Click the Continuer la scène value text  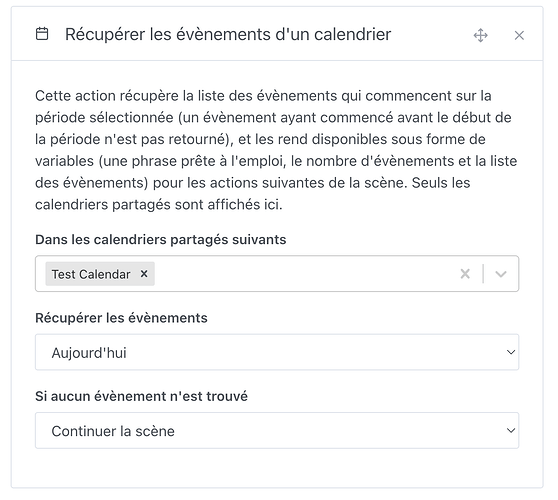coord(113,431)
